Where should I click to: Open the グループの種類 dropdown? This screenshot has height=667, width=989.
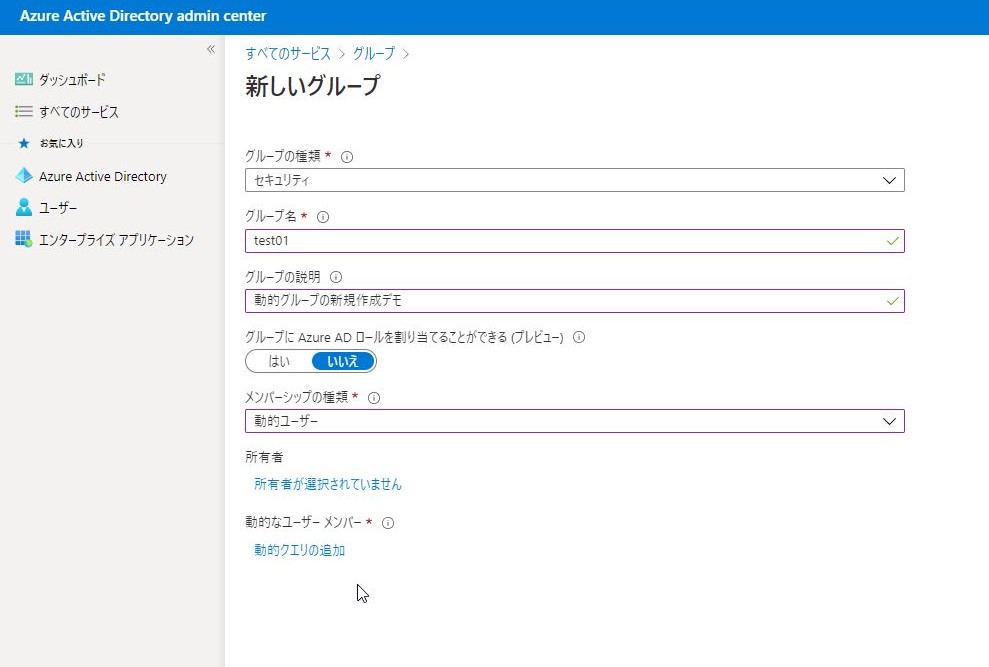pos(888,180)
